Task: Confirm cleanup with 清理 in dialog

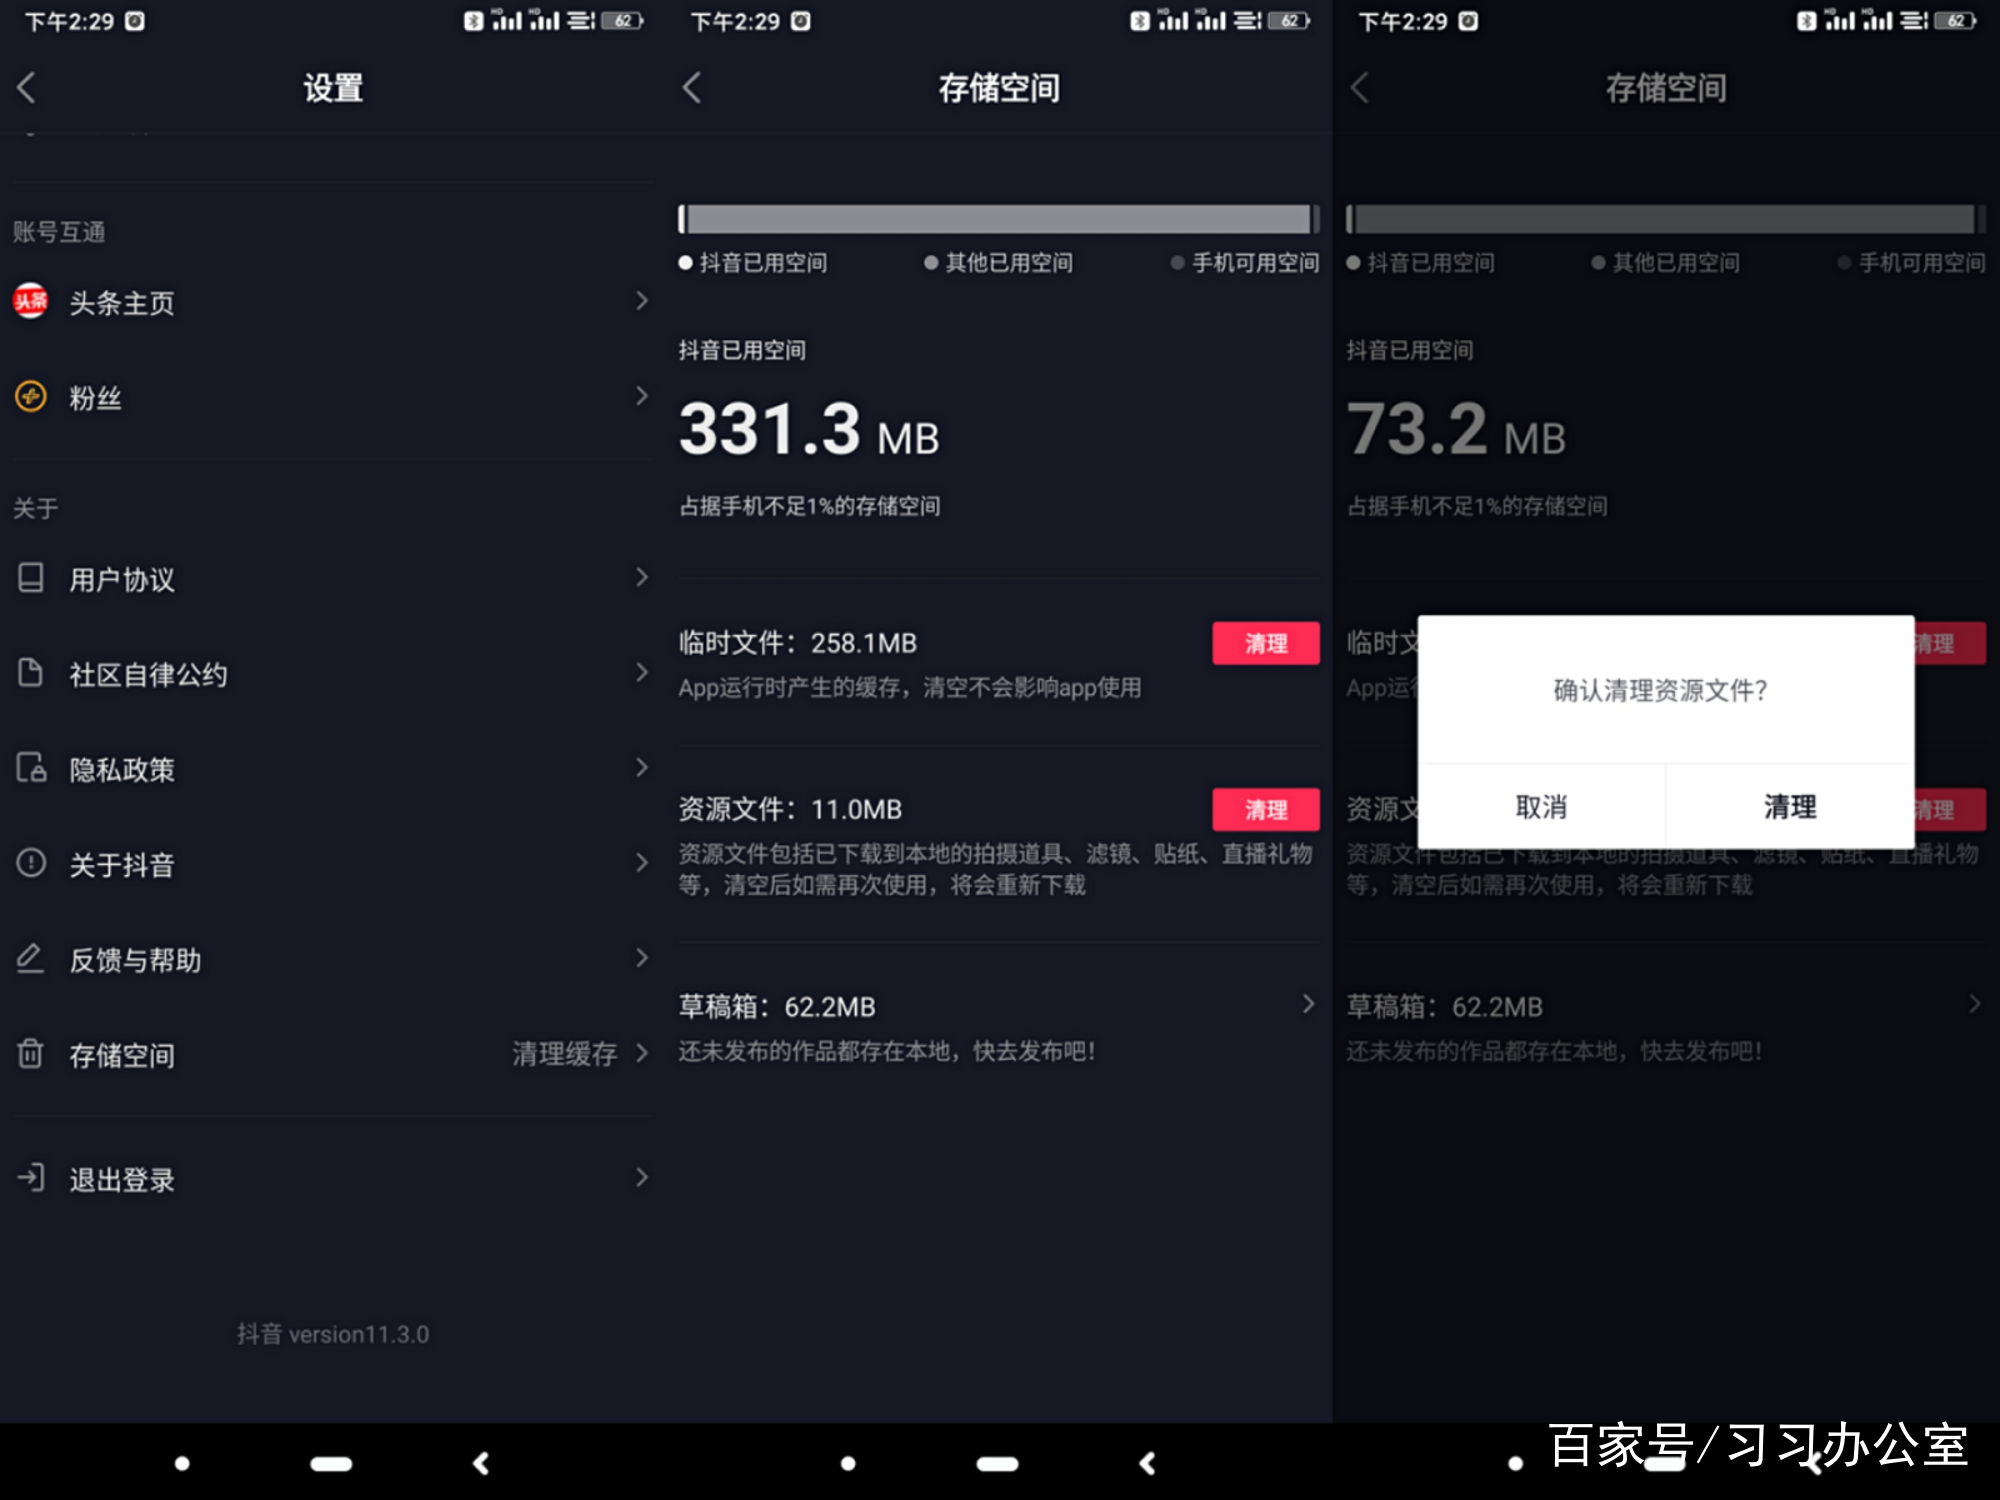Action: pyautogui.click(x=1789, y=806)
